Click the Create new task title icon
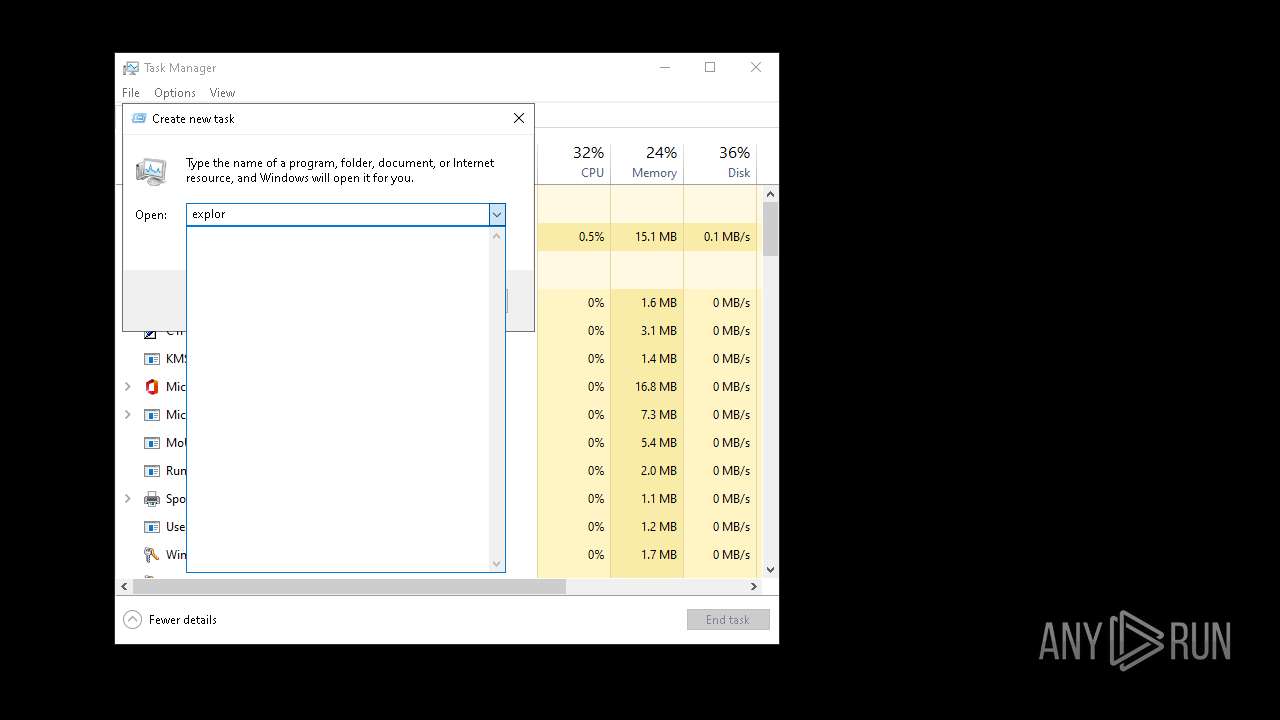1280x720 pixels. tap(139, 118)
